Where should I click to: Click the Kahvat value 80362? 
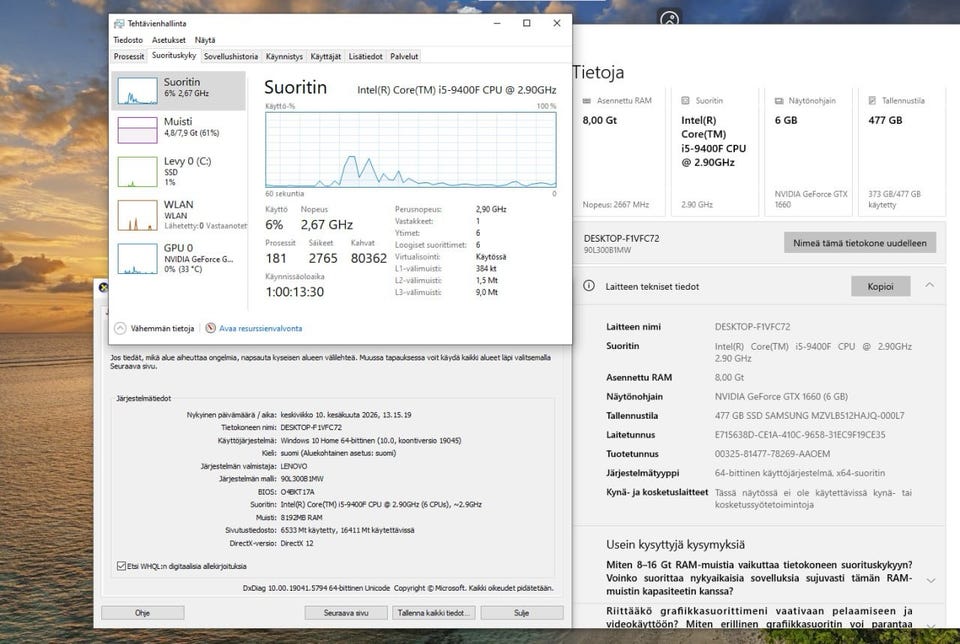tap(369, 258)
